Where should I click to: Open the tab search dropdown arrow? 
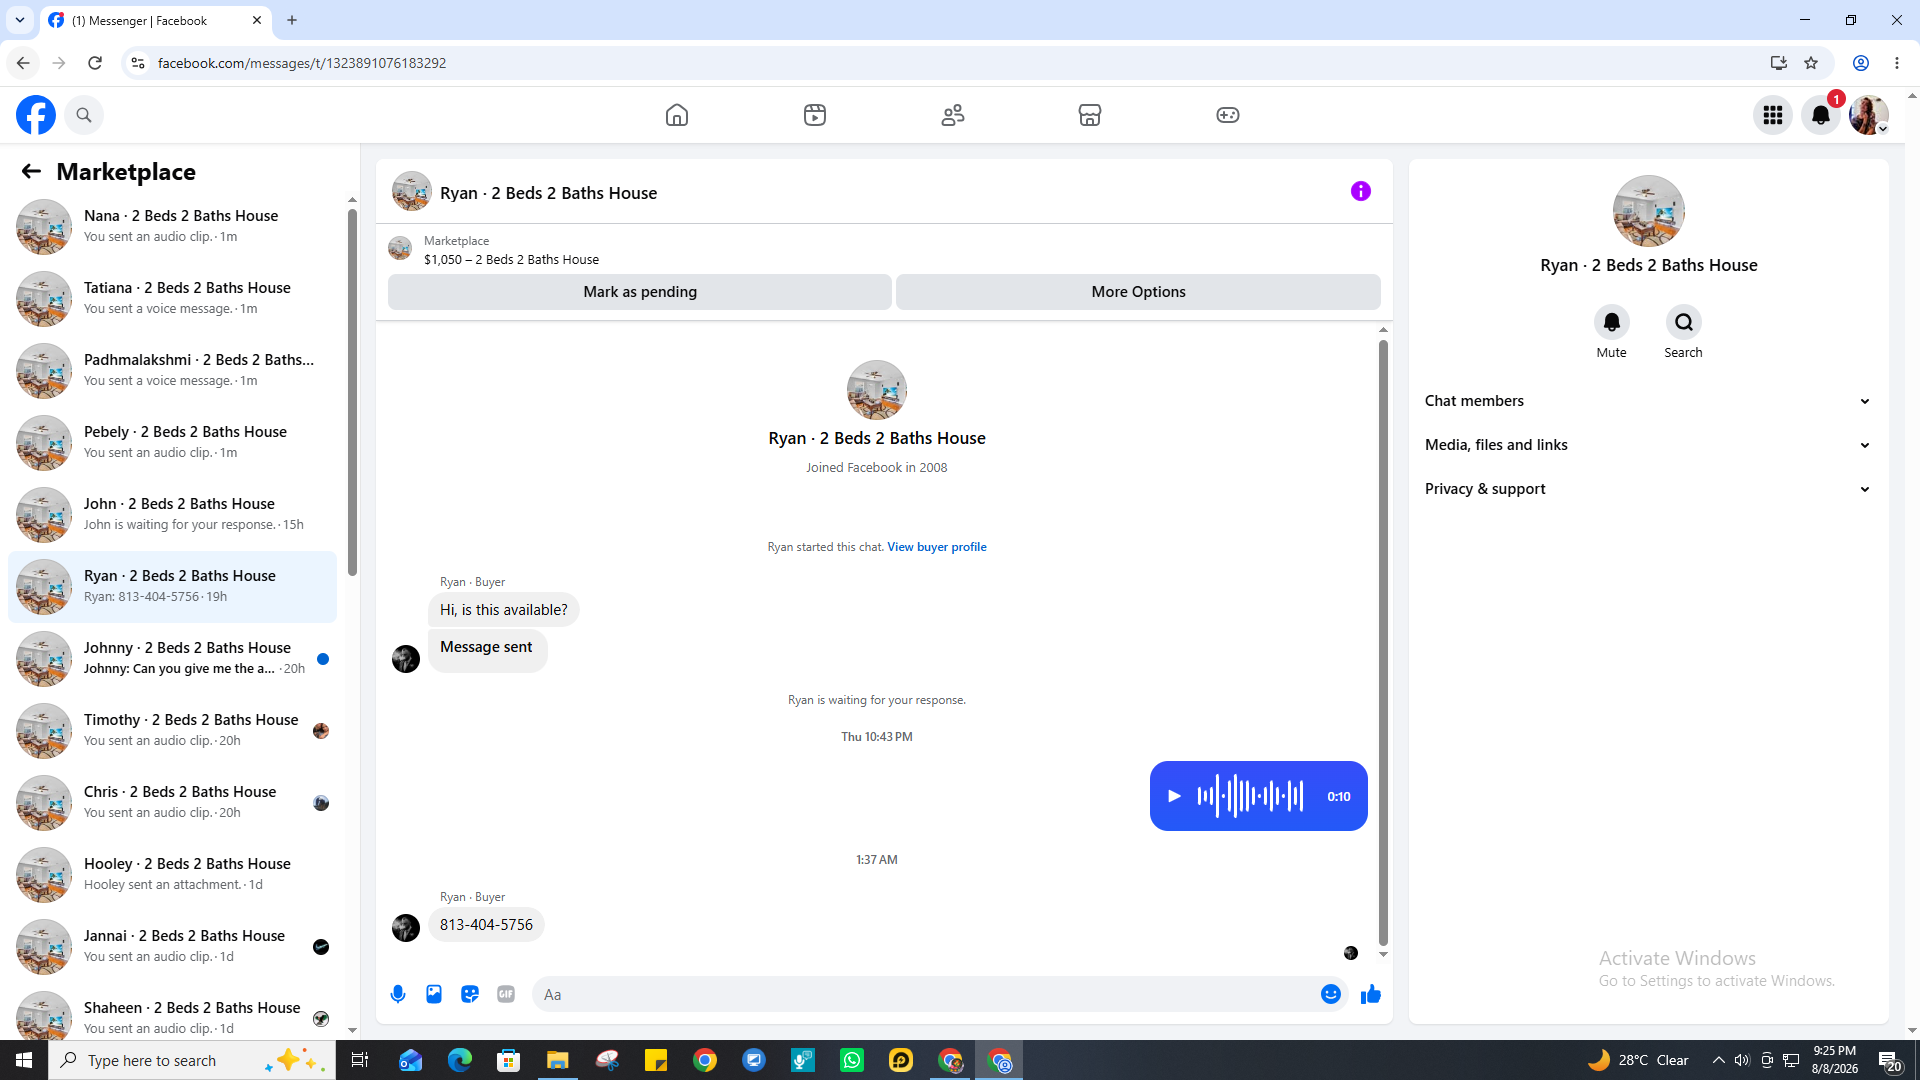(x=20, y=20)
